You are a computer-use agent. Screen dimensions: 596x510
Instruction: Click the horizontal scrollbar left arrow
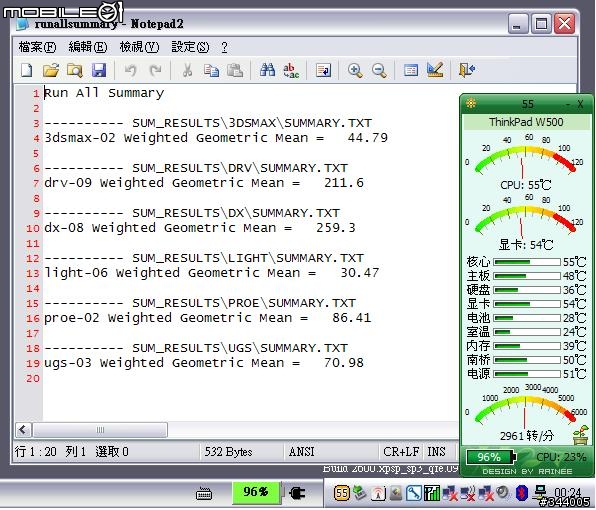pyautogui.click(x=23, y=430)
